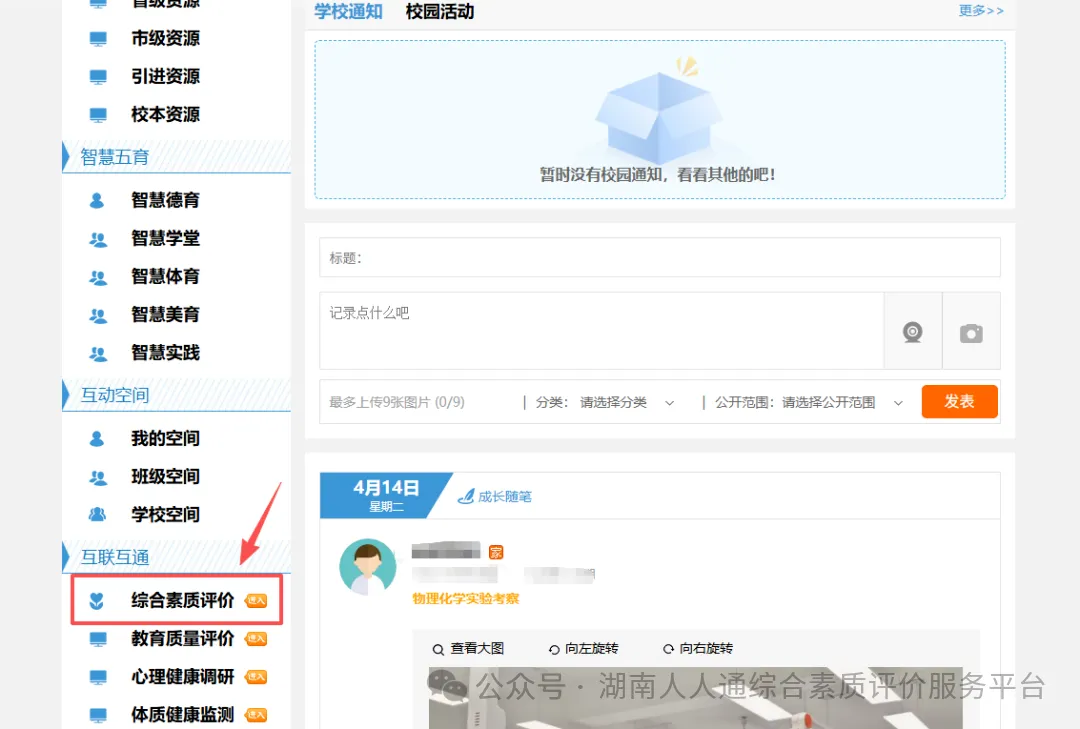Rotate the photo left with 向左旋转

tap(584, 648)
